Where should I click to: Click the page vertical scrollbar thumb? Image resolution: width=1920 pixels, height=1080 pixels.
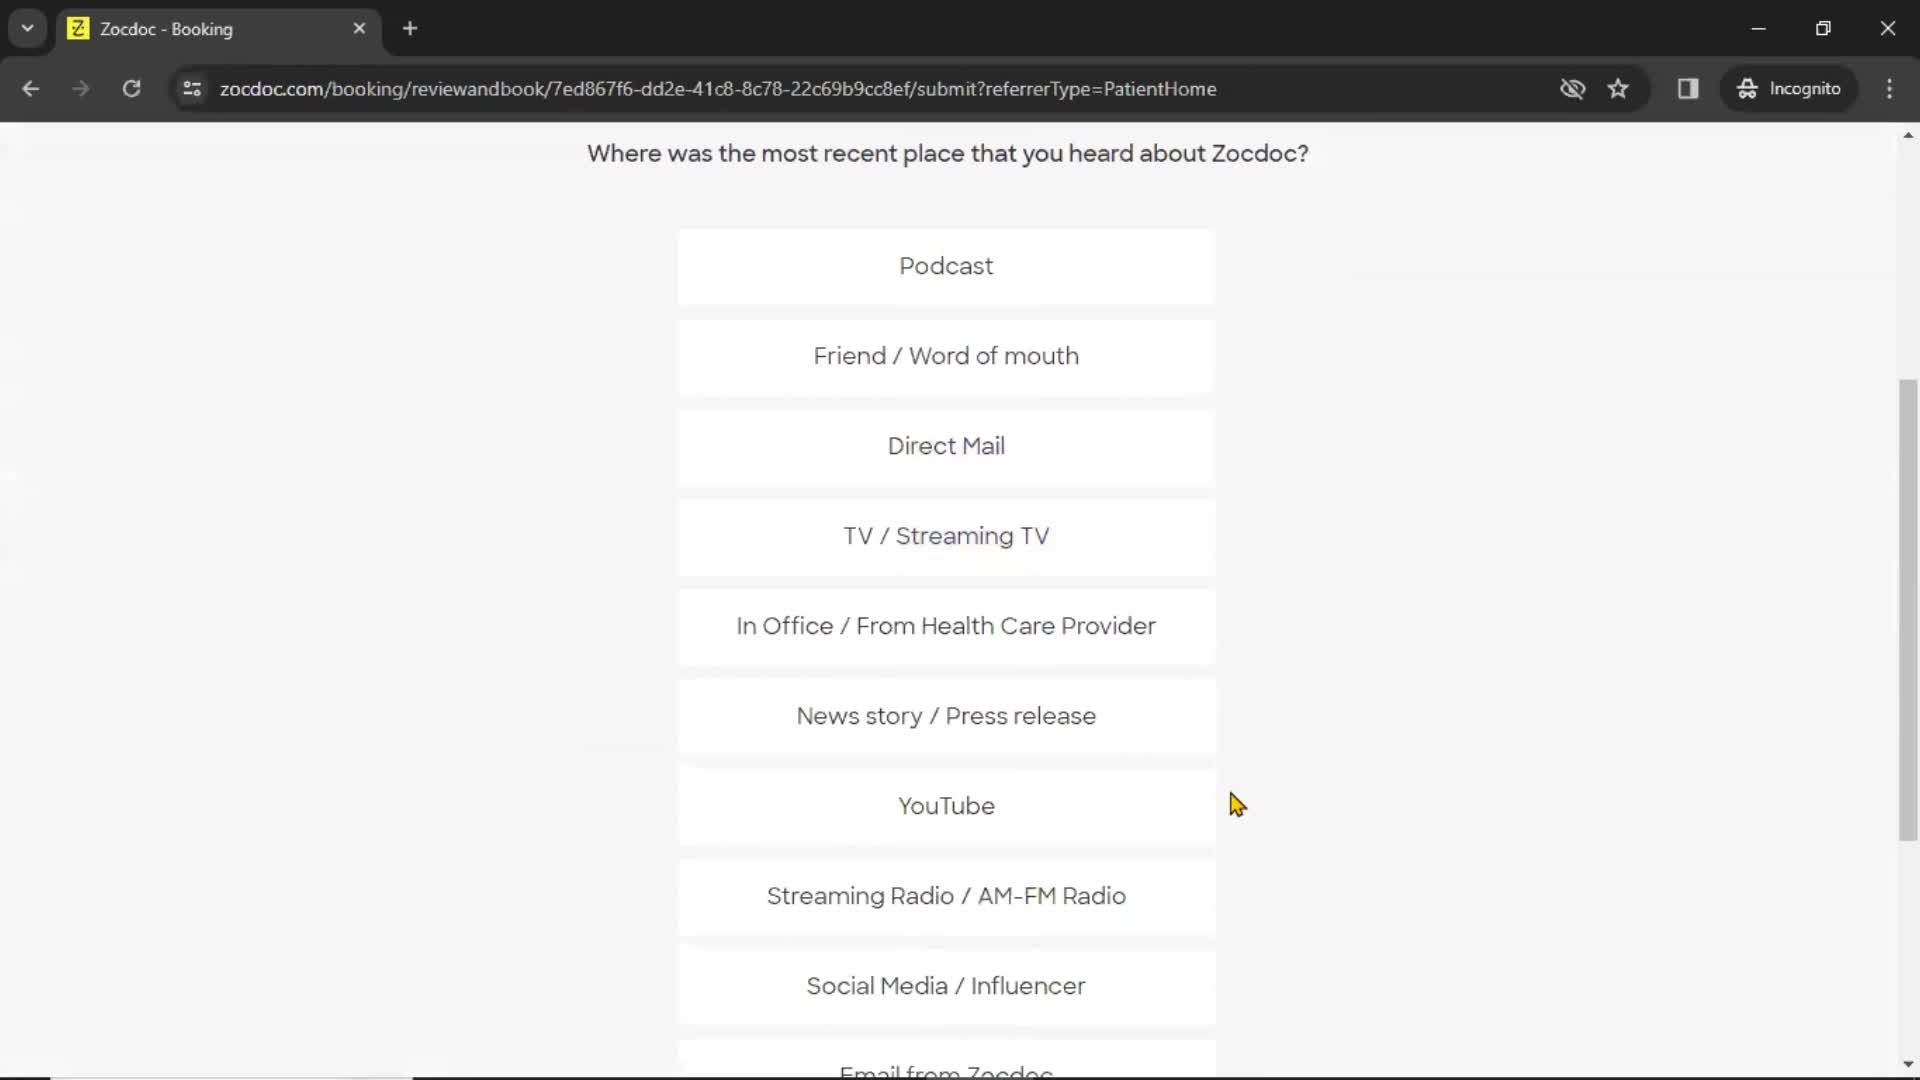coord(1908,610)
